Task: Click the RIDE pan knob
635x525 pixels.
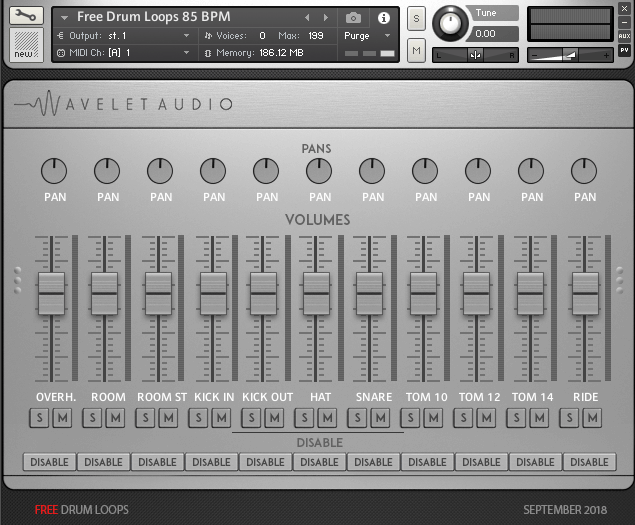Action: coord(584,171)
